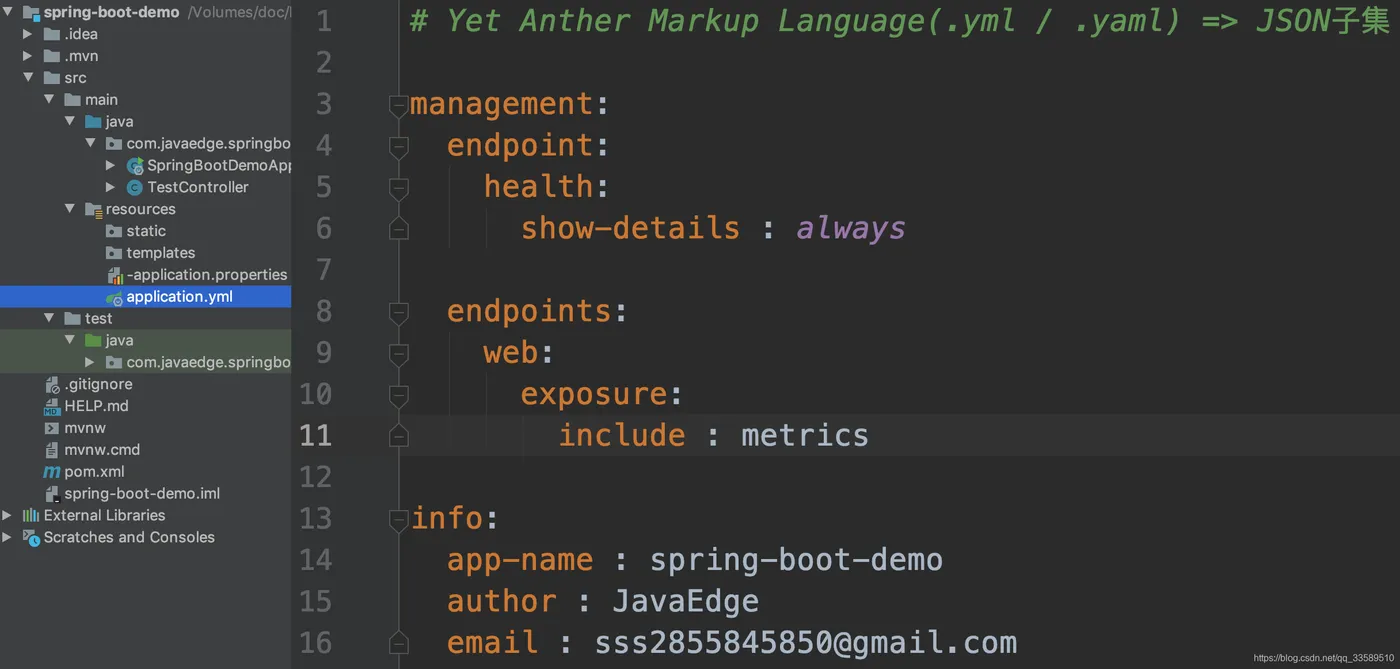This screenshot has height=669, width=1400.
Task: Expand the .mvn folder arrow
Action: (x=28, y=56)
